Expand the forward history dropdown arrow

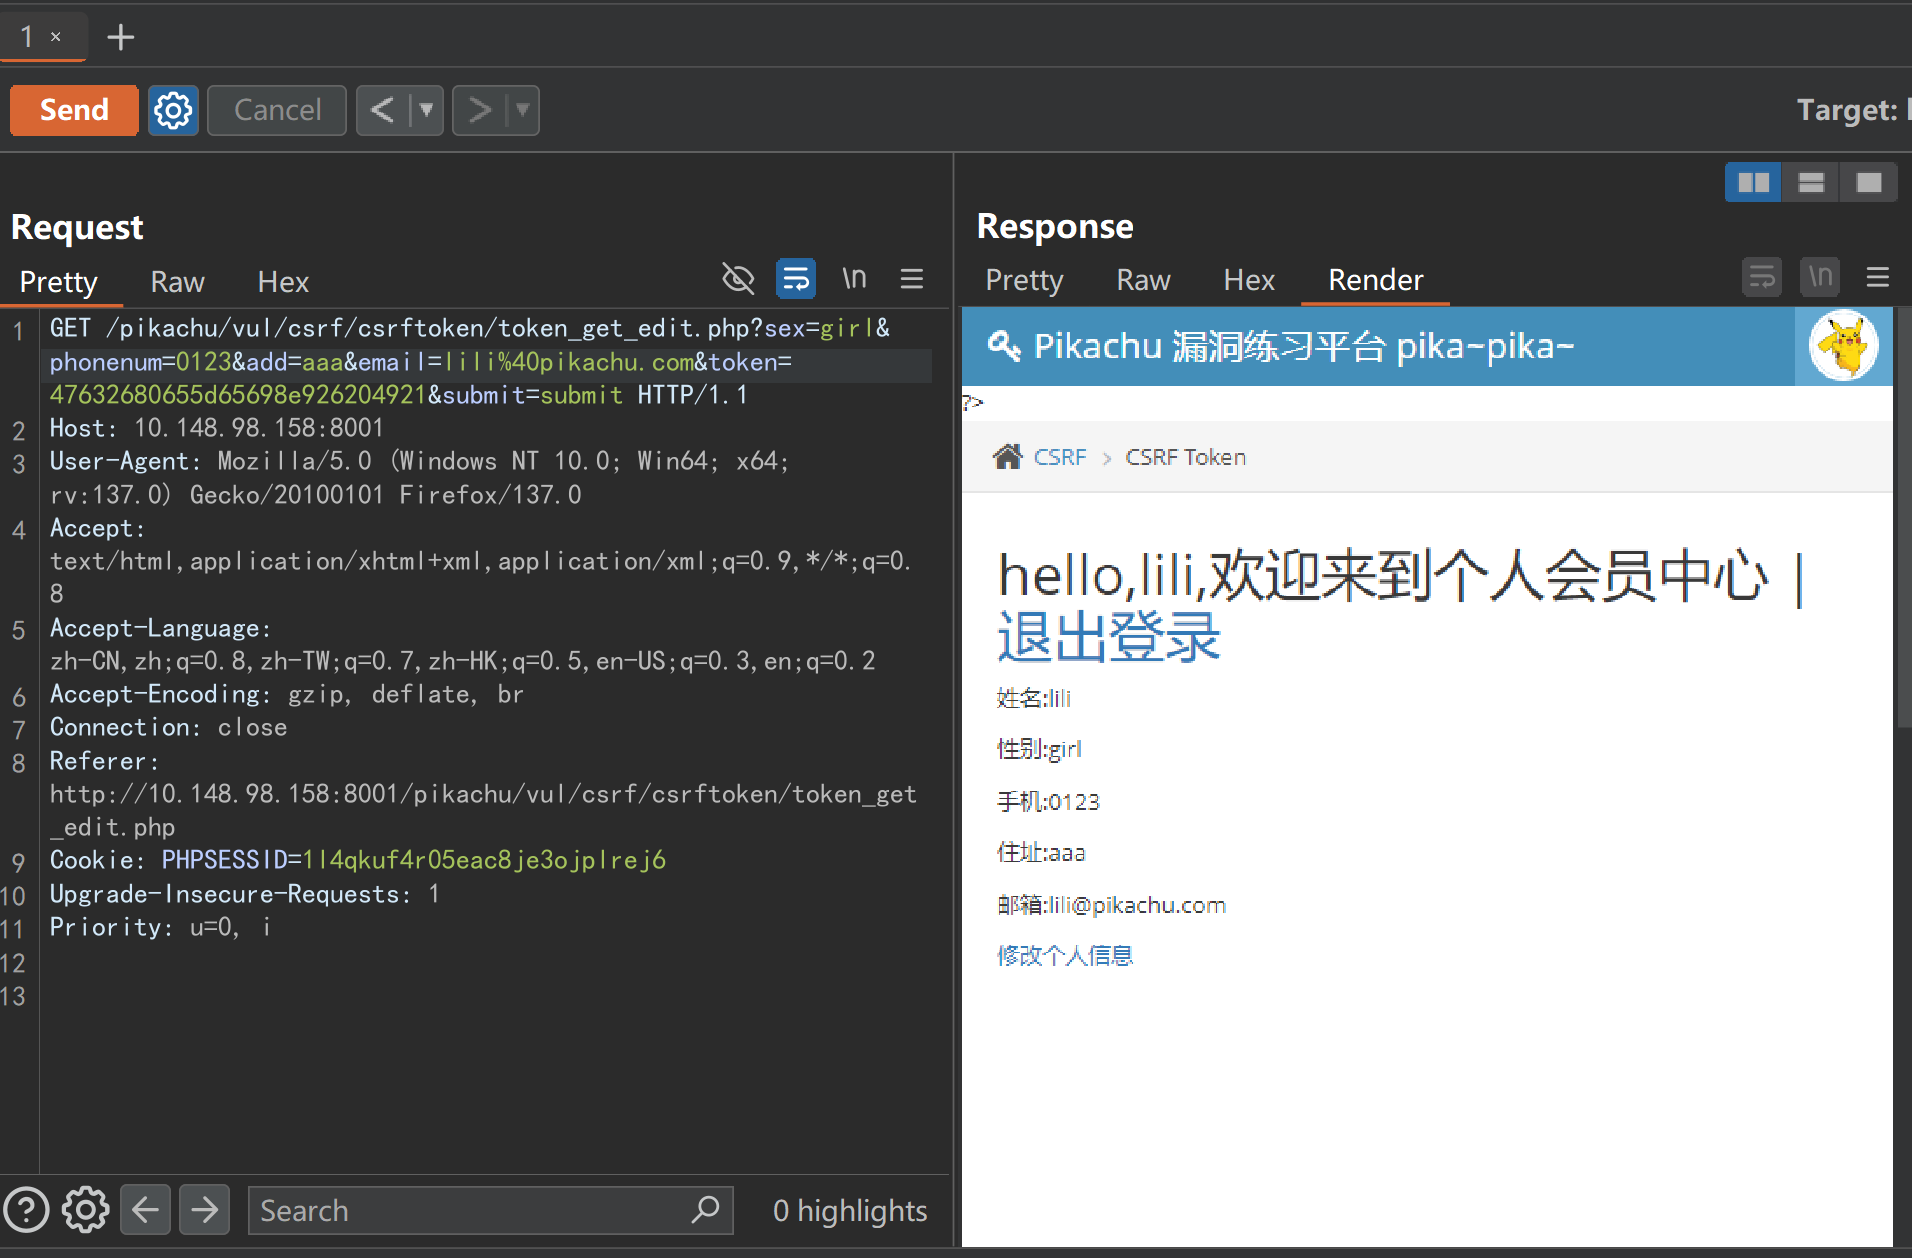pyautogui.click(x=523, y=110)
